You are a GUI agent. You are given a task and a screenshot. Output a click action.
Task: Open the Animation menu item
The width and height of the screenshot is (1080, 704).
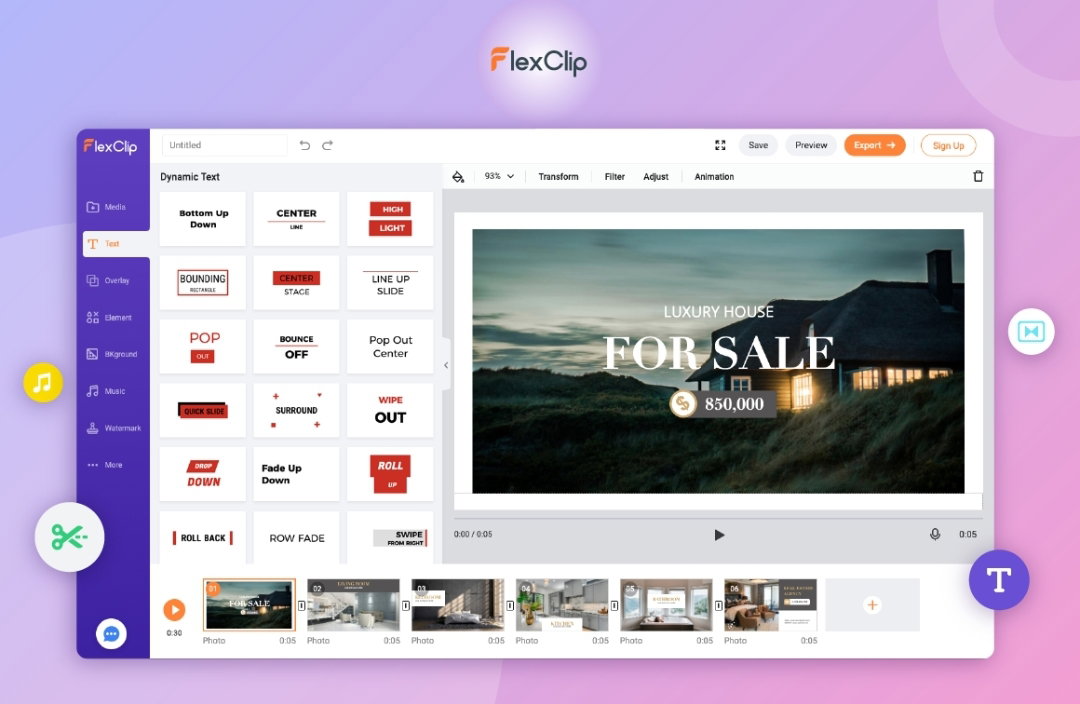tap(714, 177)
